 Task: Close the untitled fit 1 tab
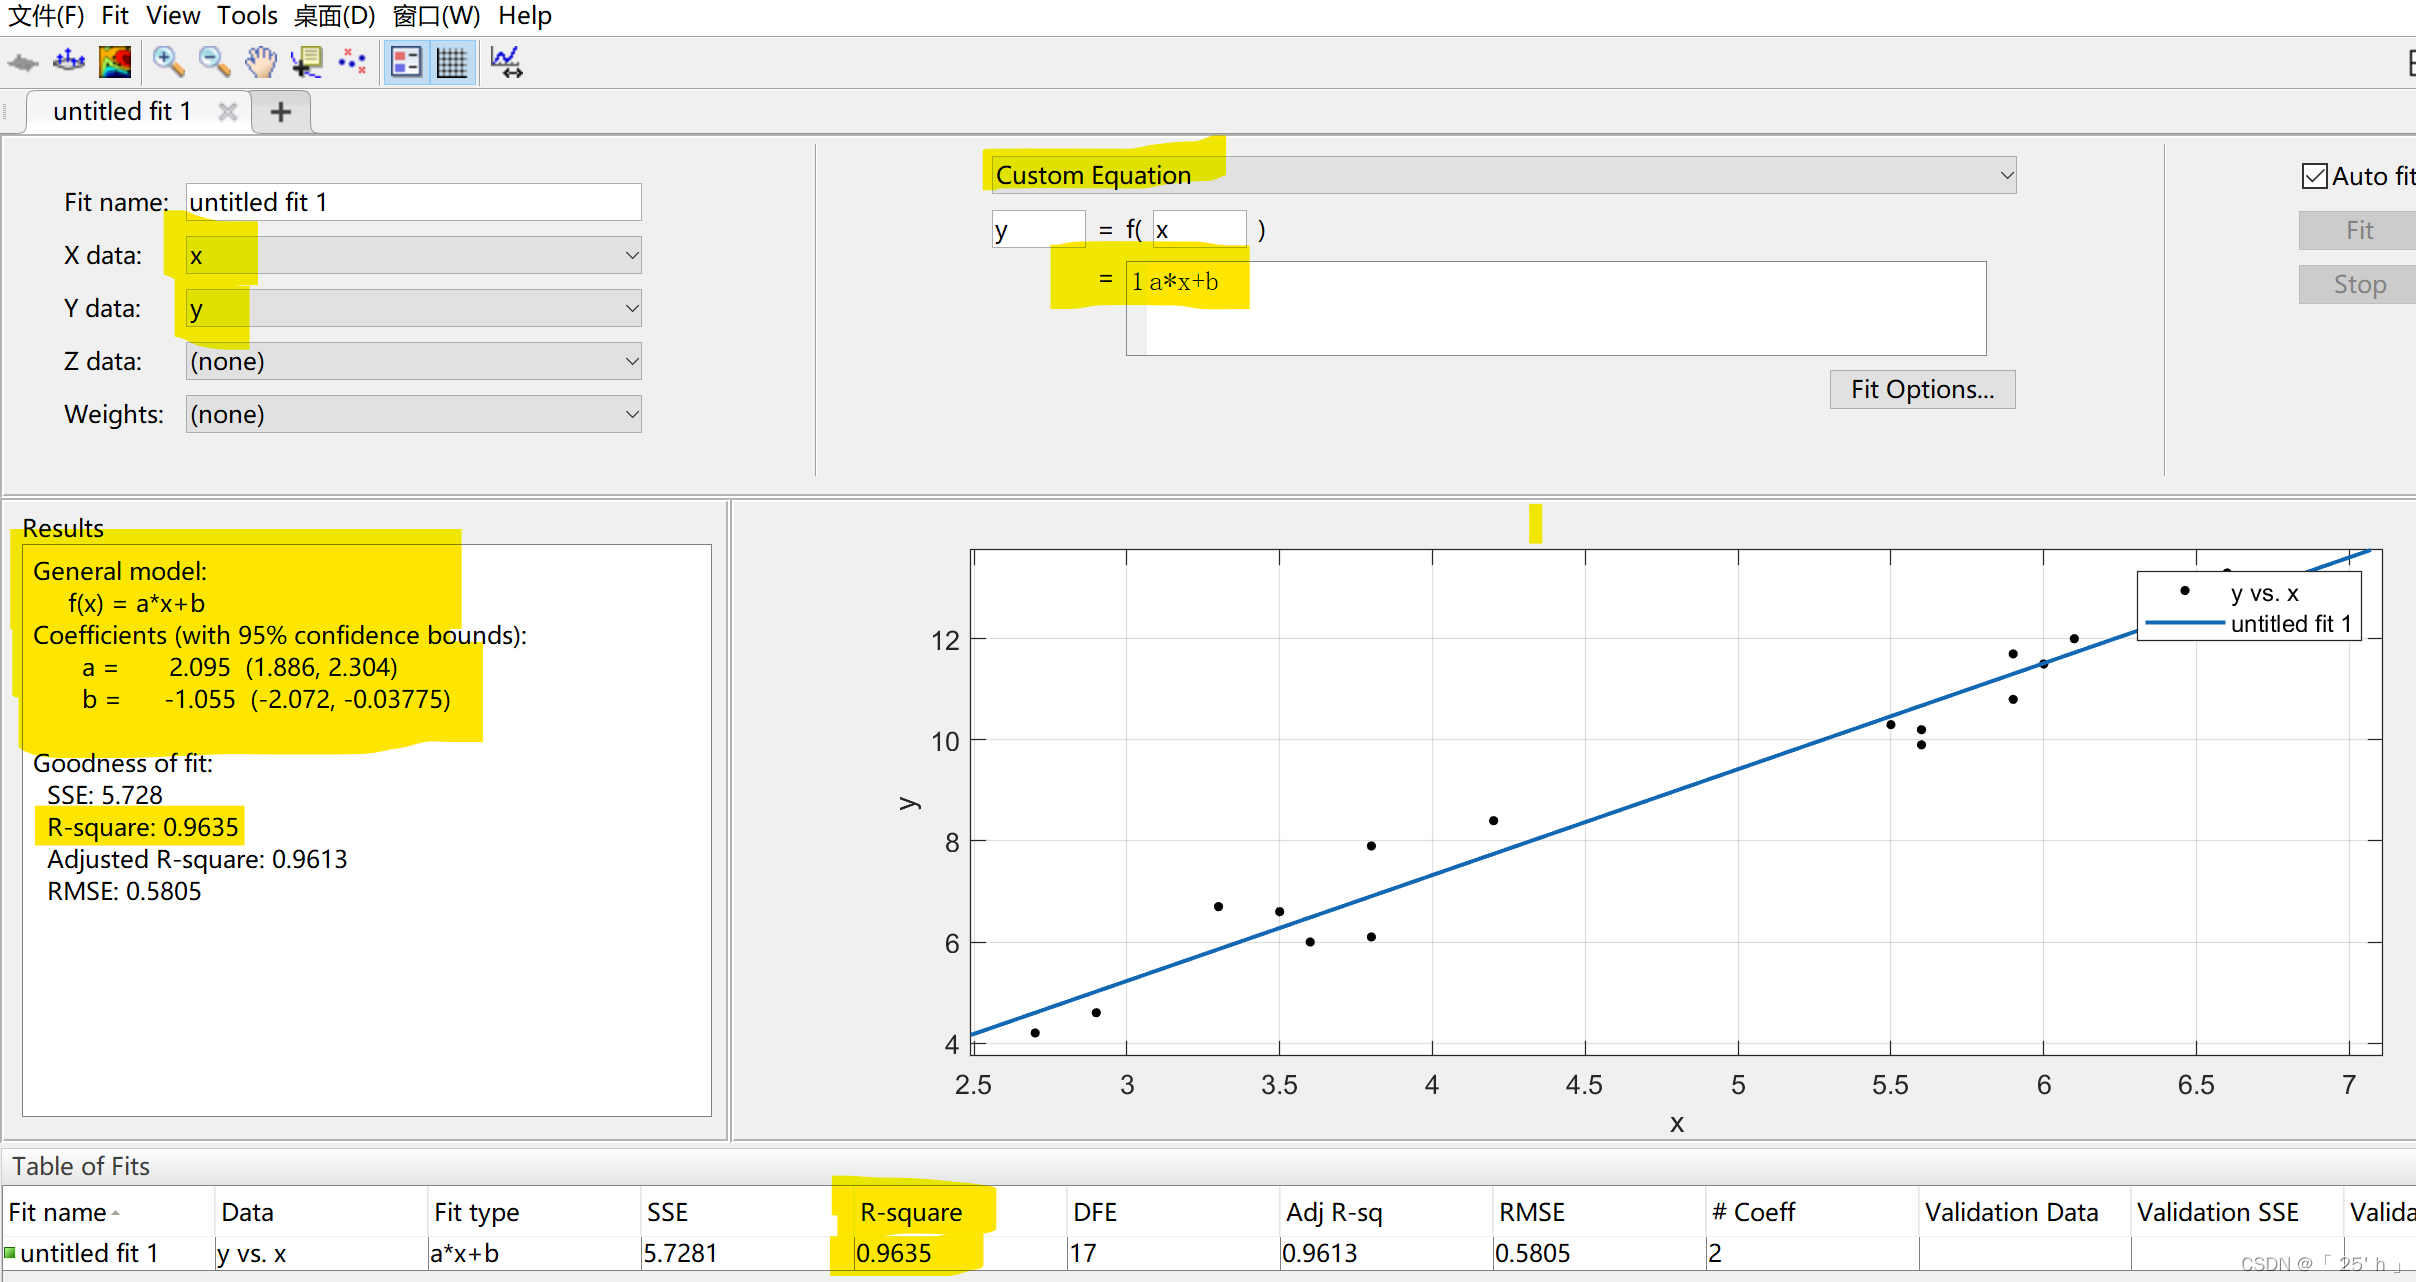pyautogui.click(x=228, y=111)
